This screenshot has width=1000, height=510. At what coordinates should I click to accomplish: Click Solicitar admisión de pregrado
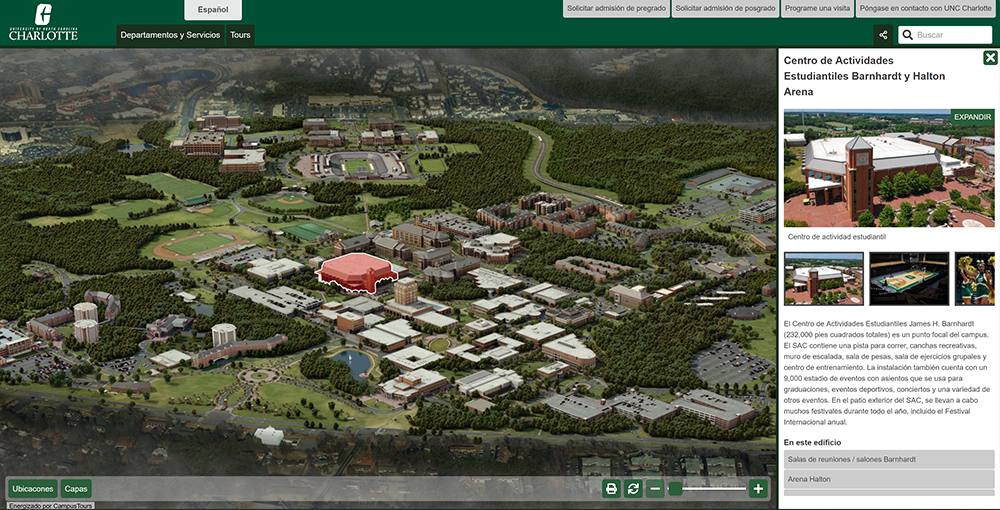(x=616, y=8)
